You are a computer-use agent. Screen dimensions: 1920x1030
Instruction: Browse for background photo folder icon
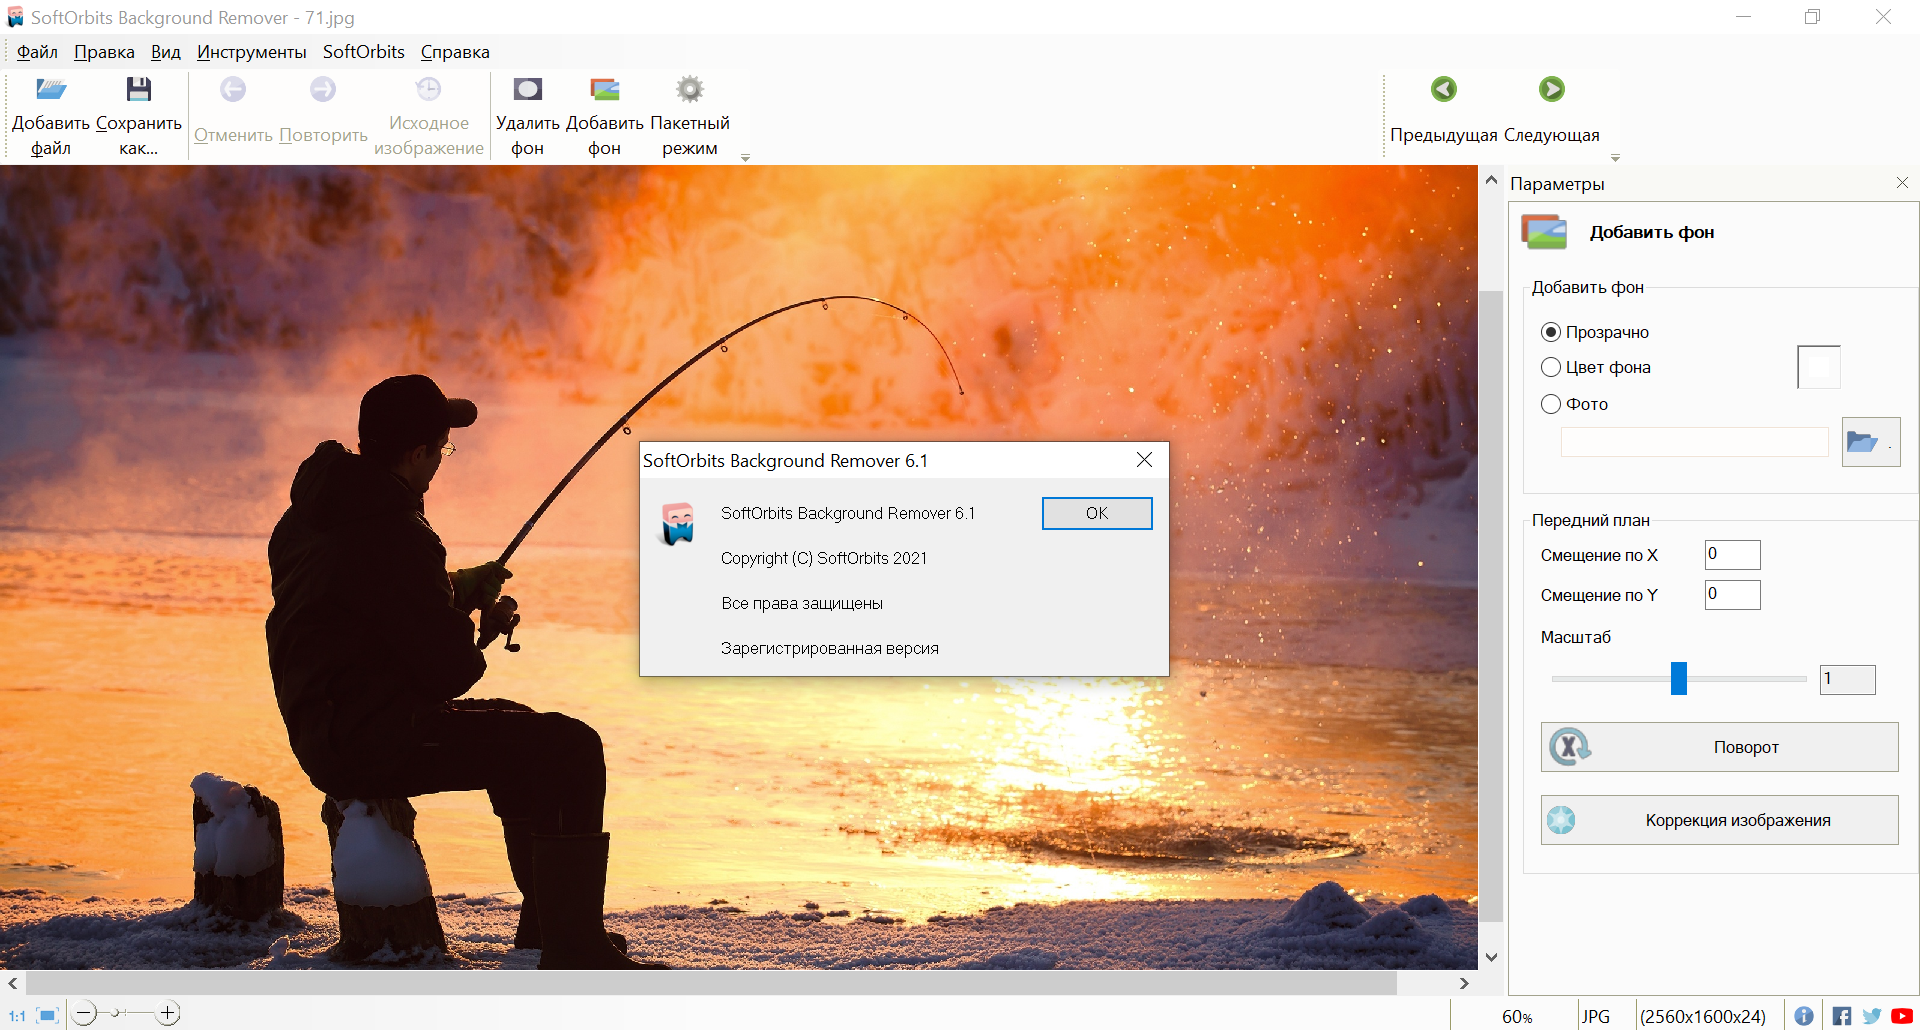point(1869,442)
